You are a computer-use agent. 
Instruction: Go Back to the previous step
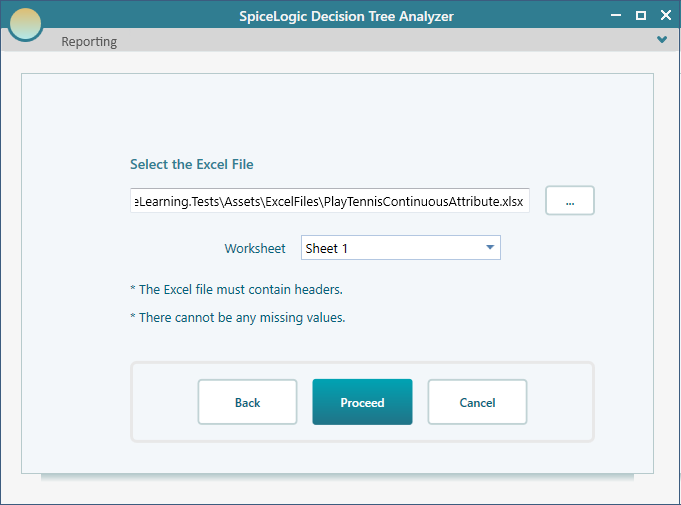click(x=248, y=402)
